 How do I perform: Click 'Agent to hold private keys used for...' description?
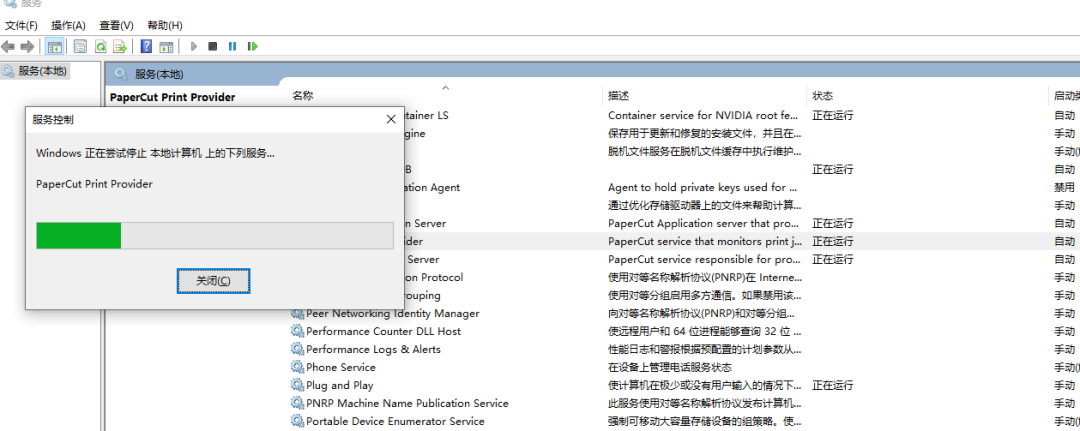click(703, 187)
